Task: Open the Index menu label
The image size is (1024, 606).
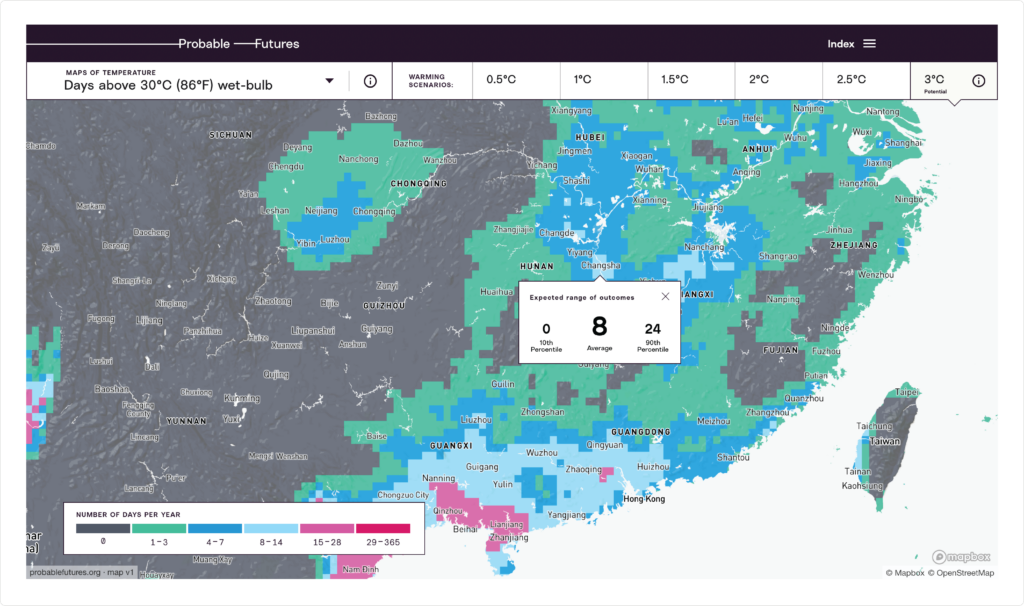Action: pyautogui.click(x=840, y=44)
